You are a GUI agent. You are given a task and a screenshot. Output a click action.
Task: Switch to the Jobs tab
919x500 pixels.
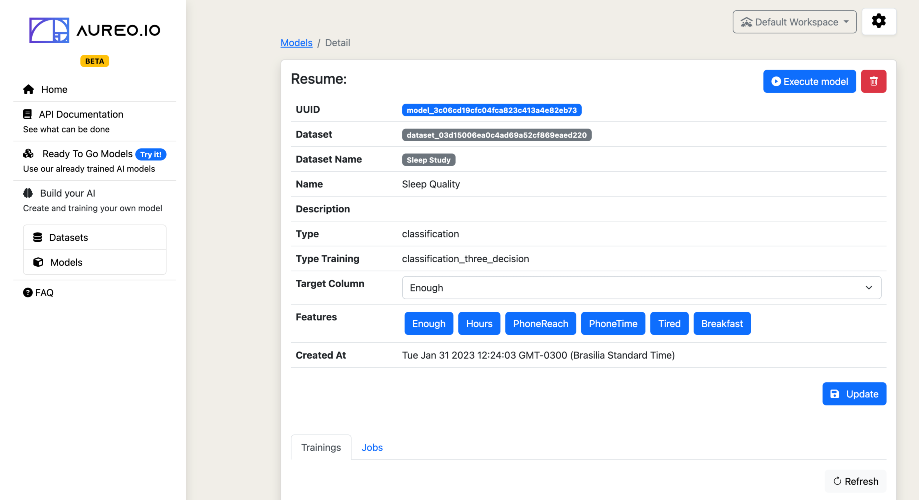coord(372,447)
